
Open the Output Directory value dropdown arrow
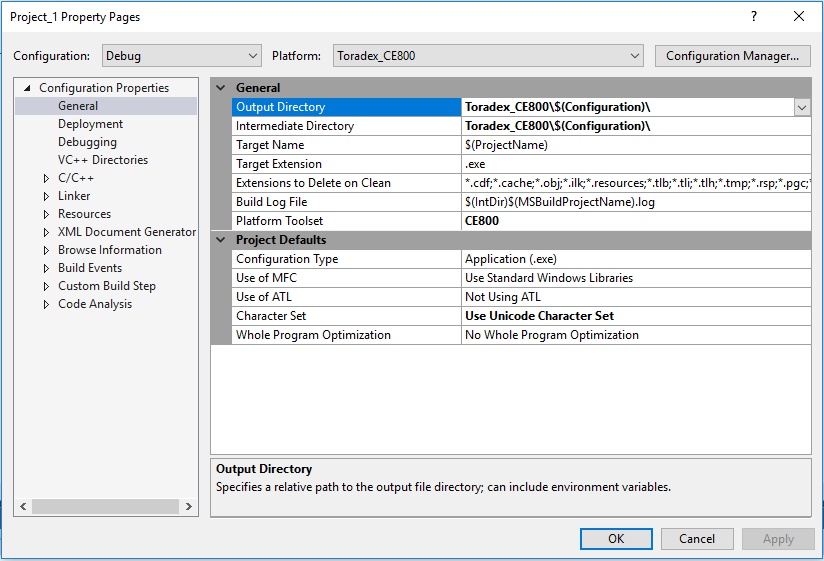pos(801,108)
